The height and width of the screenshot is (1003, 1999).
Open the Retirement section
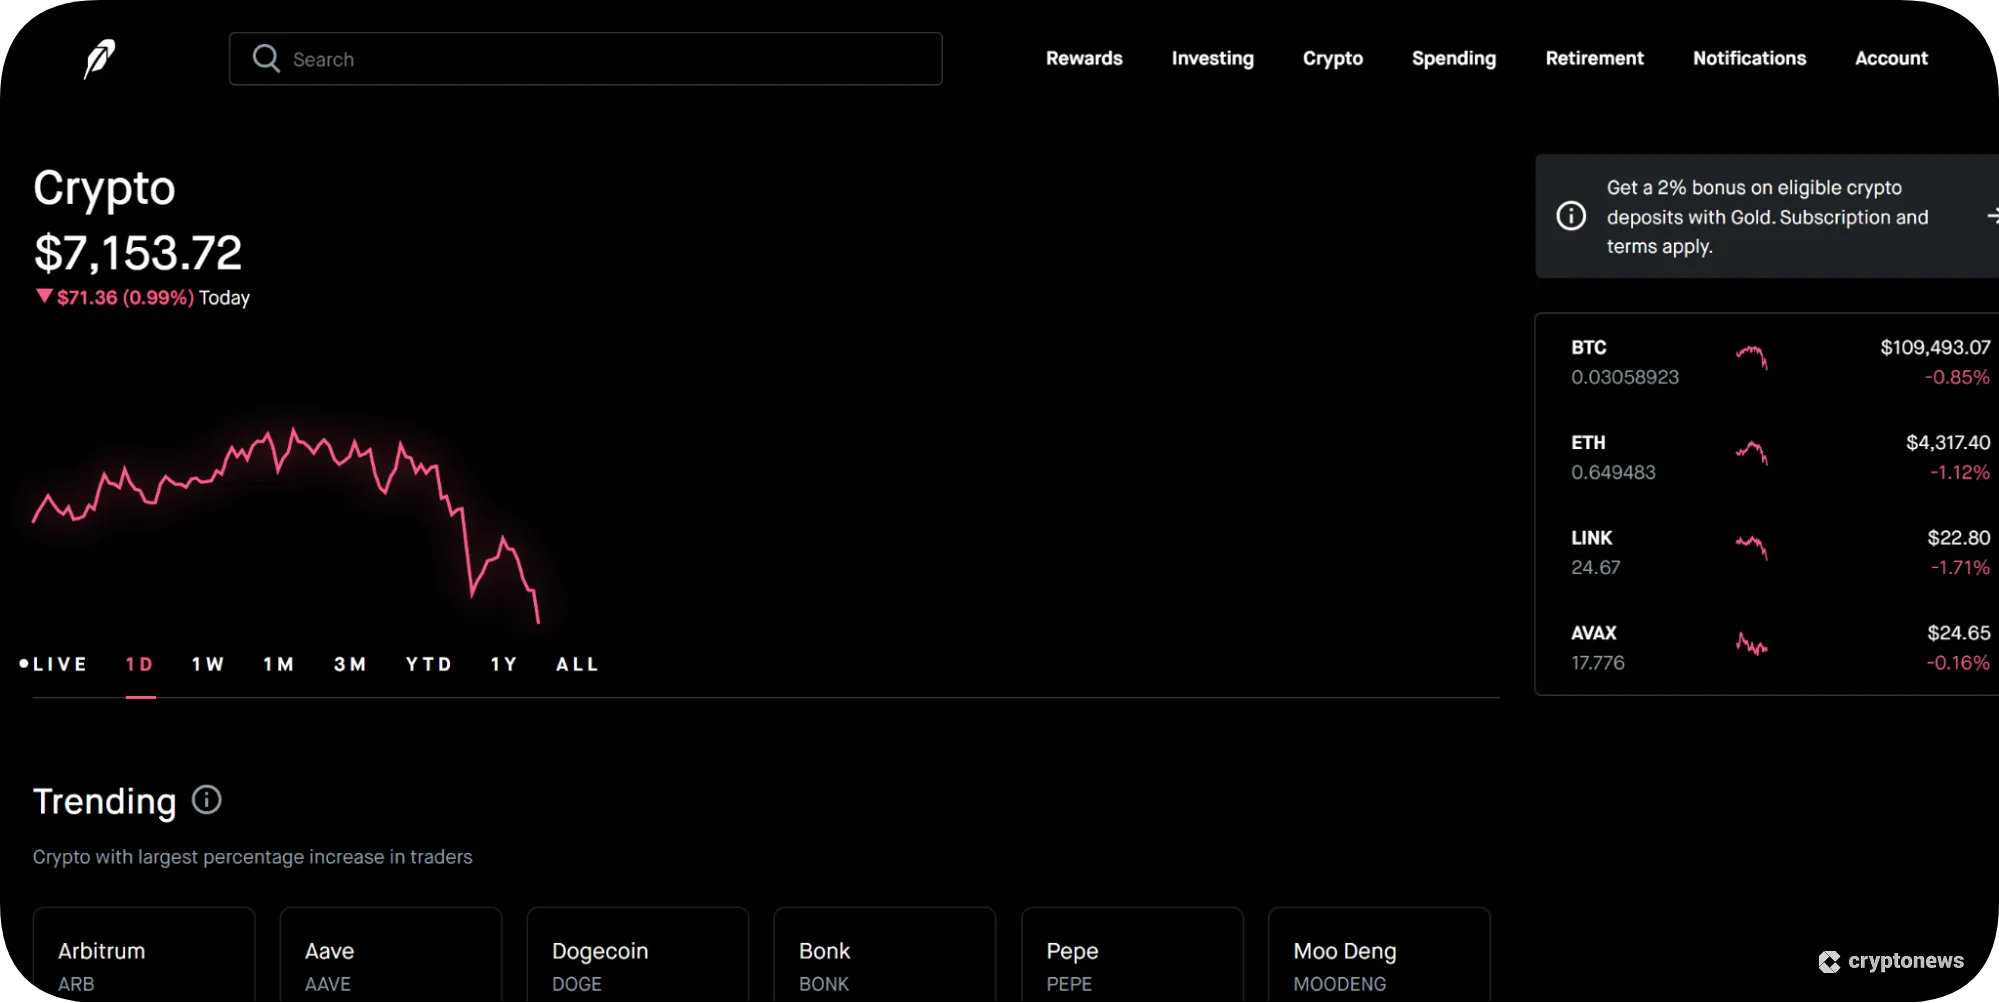1594,58
